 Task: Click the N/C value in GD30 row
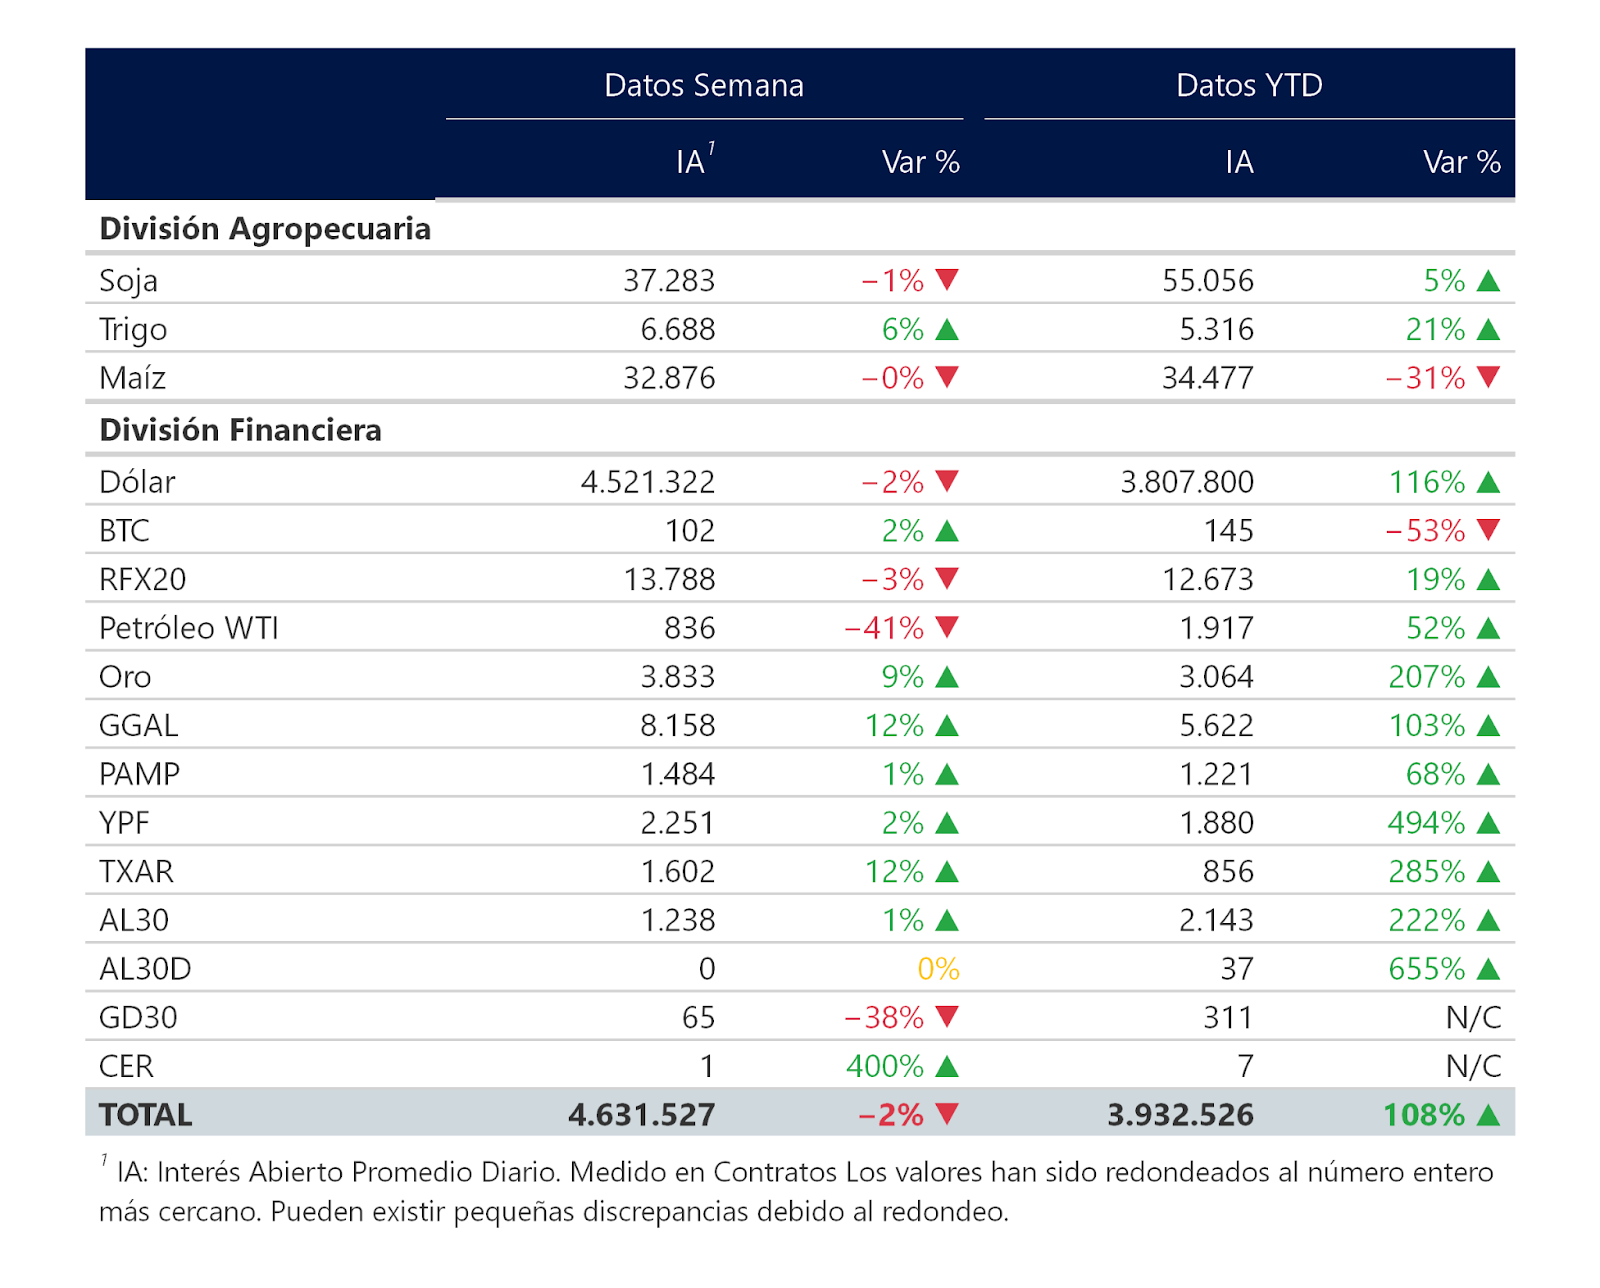point(1473,1017)
